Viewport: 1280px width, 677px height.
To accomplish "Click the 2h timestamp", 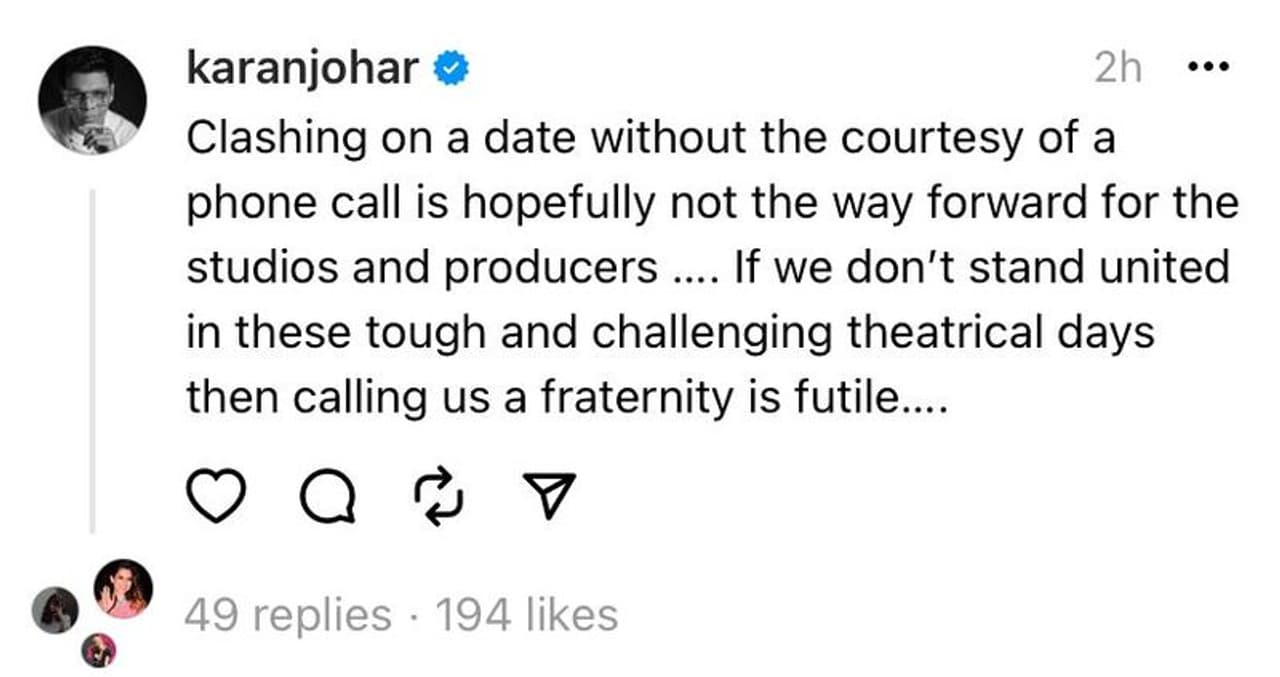I will 1118,69.
